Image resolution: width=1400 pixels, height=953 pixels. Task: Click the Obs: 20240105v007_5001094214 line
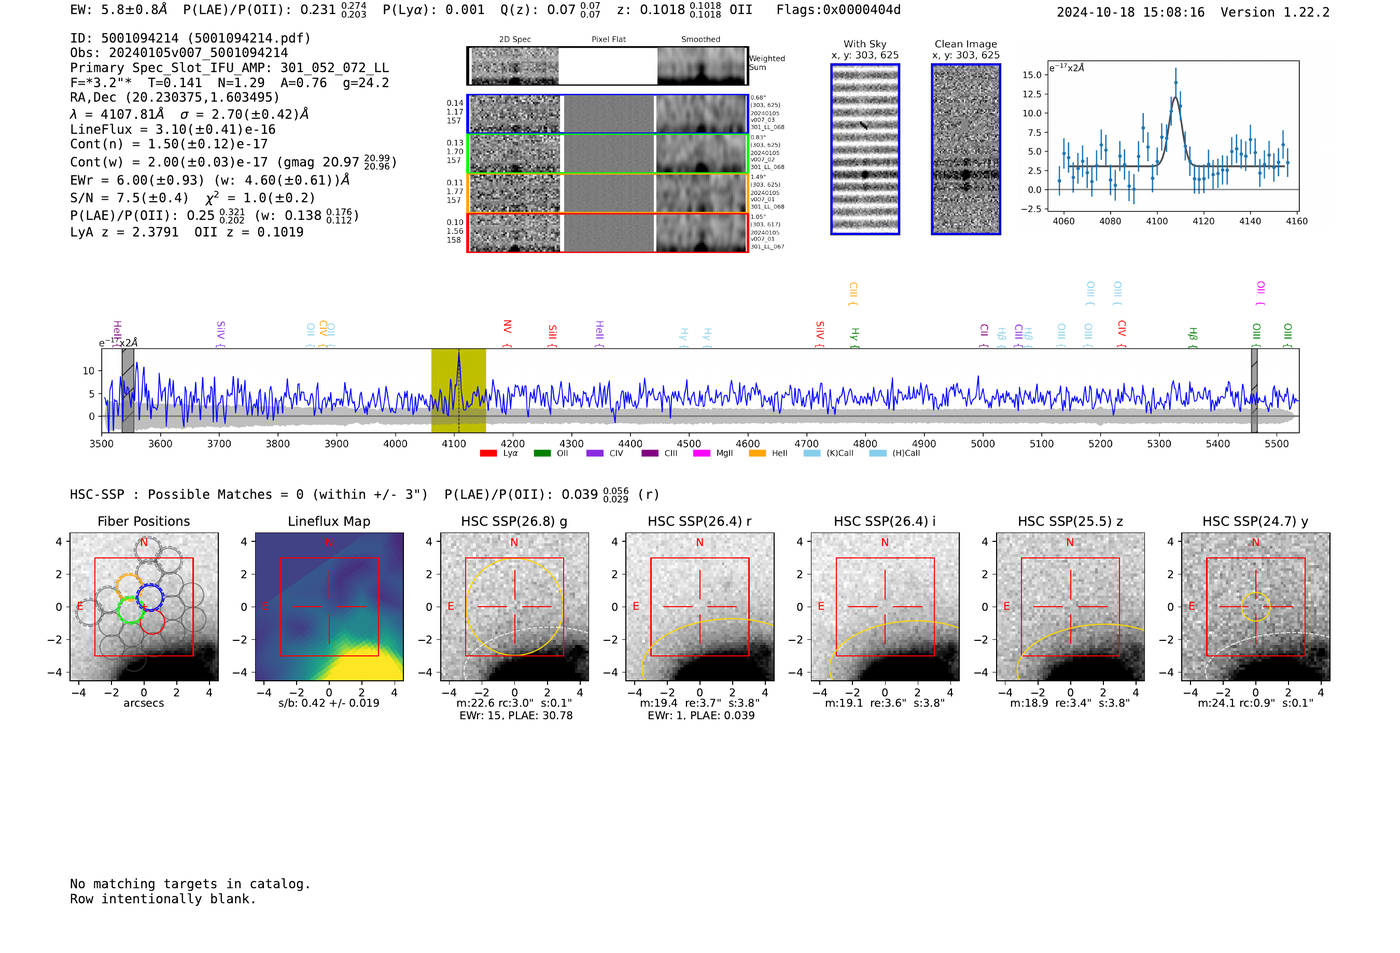tap(179, 53)
